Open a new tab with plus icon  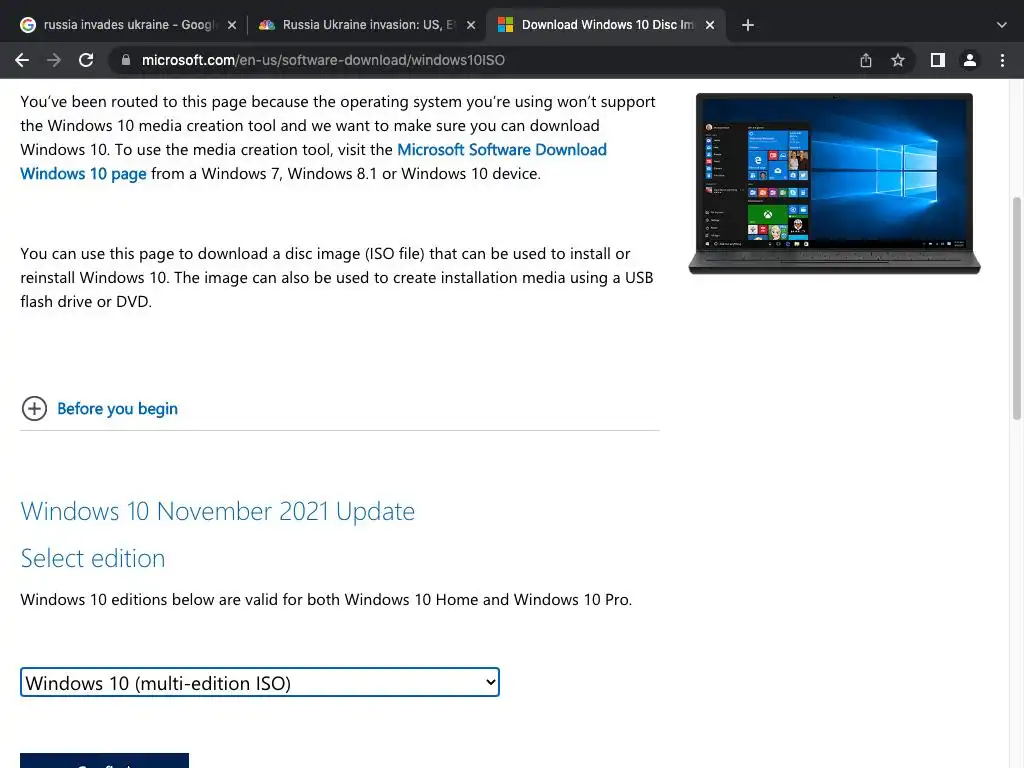(x=748, y=25)
